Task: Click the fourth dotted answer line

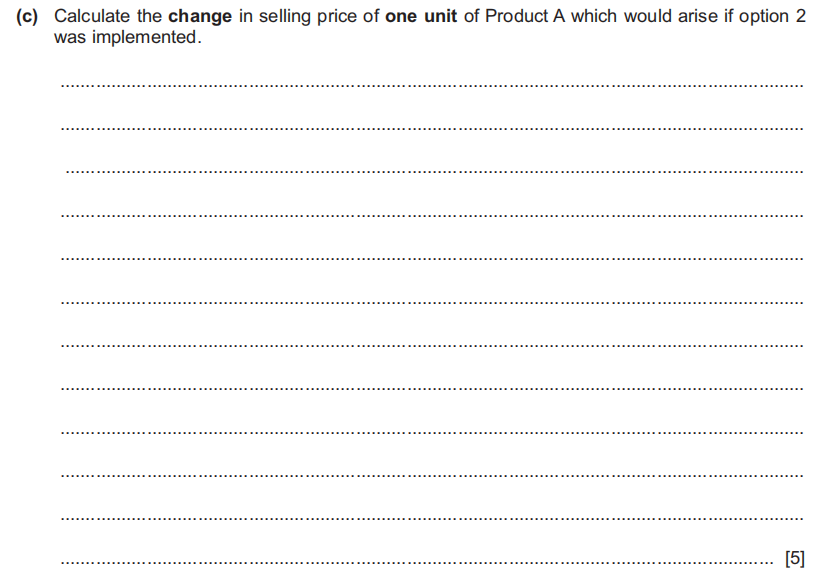Action: click(x=431, y=215)
